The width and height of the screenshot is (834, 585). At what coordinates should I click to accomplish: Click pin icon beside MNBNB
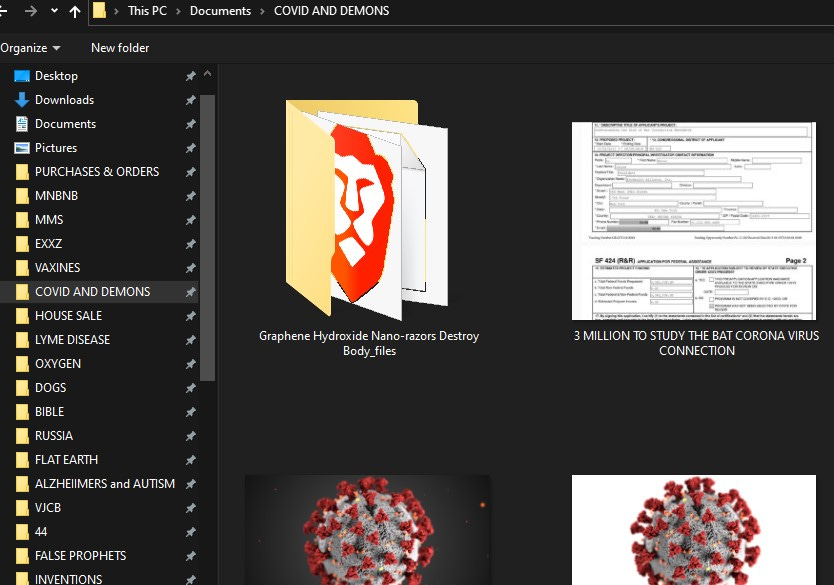(190, 196)
